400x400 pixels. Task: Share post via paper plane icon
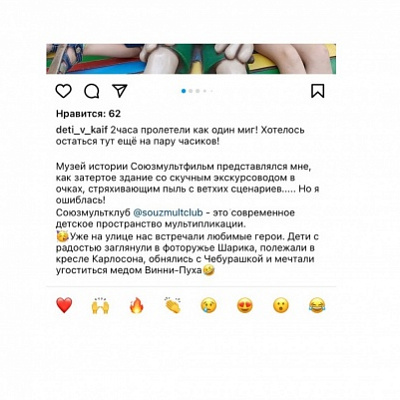tap(119, 90)
